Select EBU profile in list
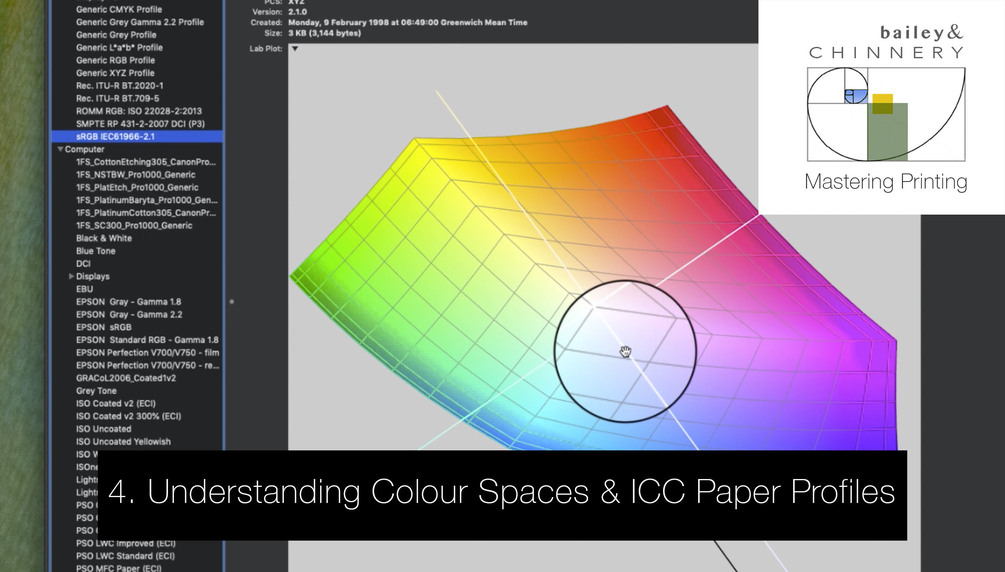The width and height of the screenshot is (1005, 572). tap(85, 289)
